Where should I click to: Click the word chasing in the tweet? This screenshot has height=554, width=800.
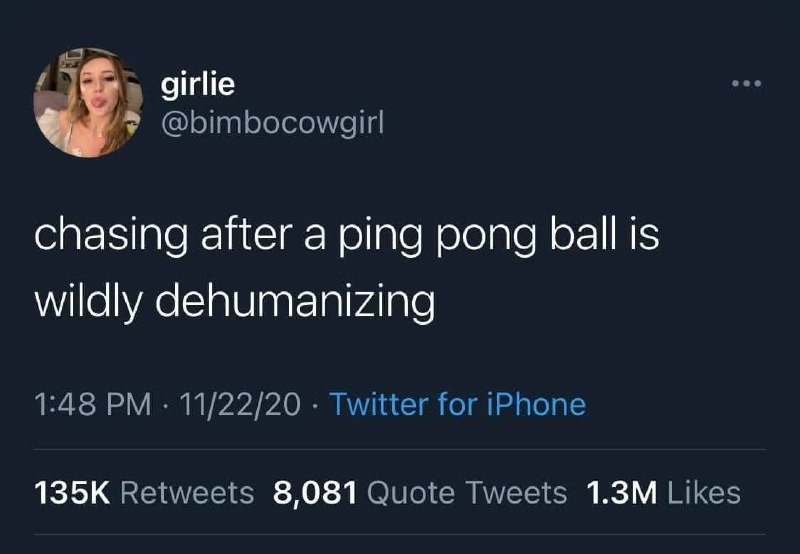(111, 236)
